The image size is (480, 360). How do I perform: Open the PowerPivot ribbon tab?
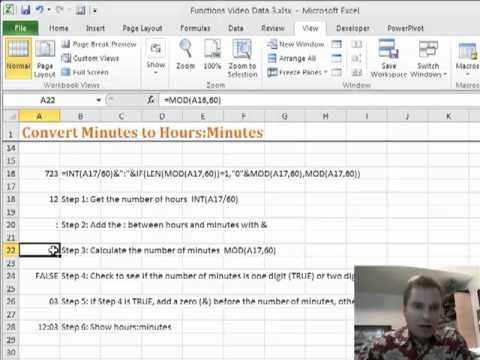click(405, 28)
